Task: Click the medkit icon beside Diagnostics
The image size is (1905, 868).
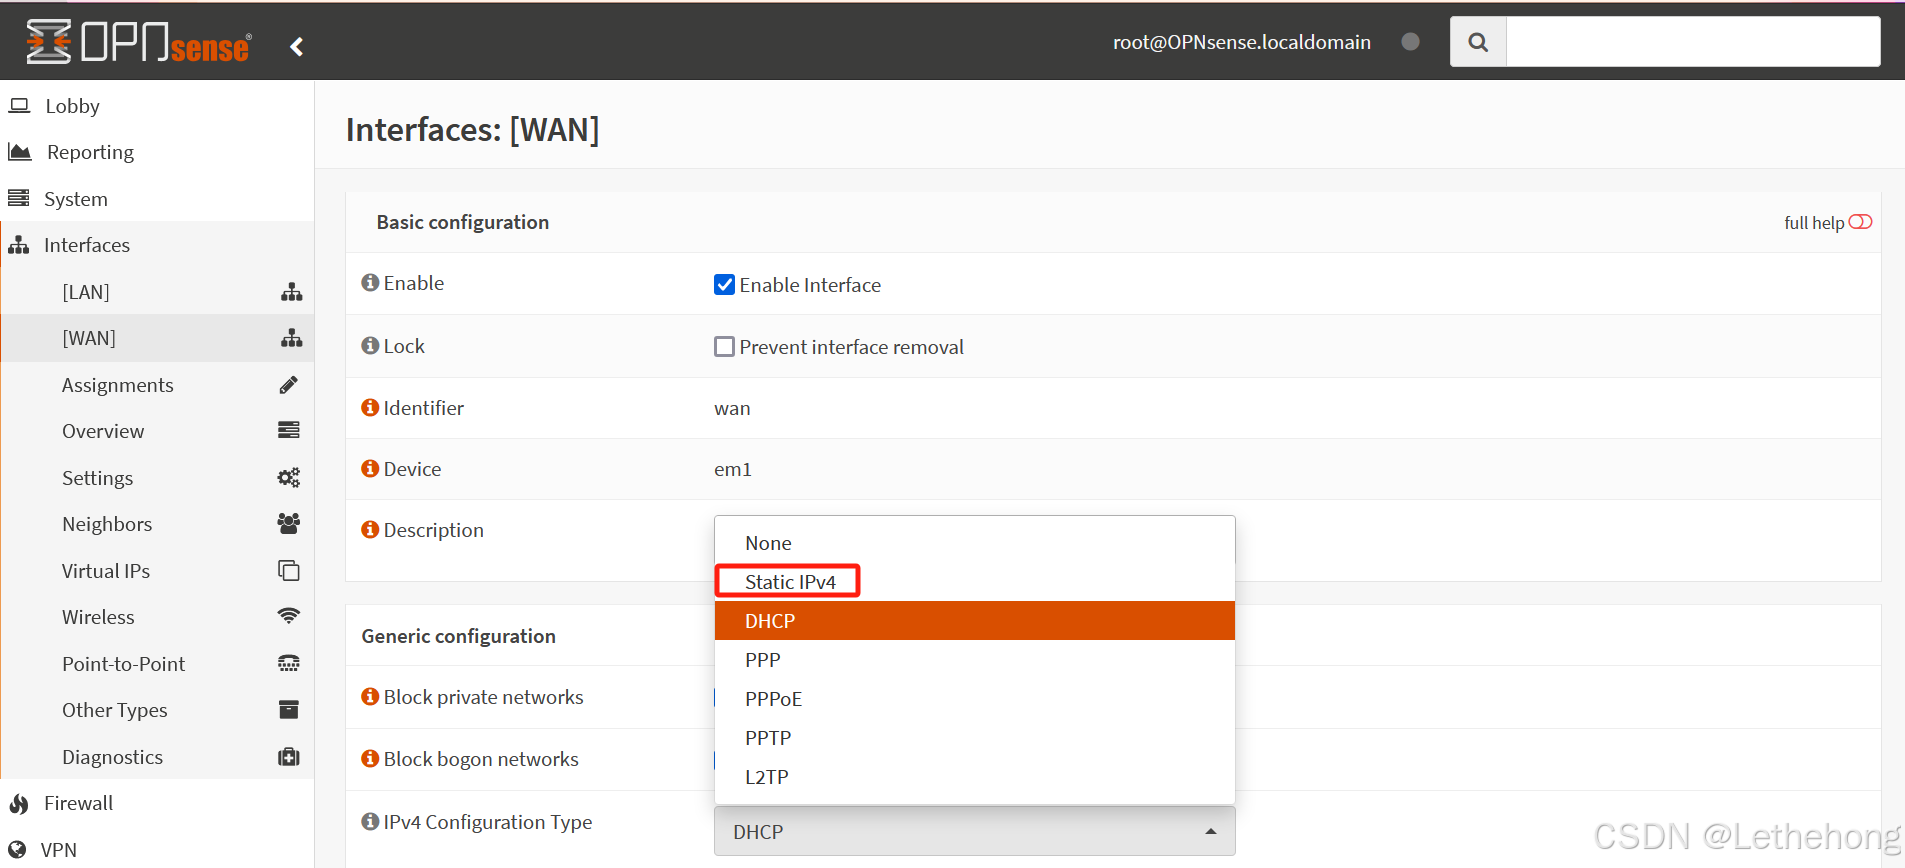Action: (x=289, y=756)
